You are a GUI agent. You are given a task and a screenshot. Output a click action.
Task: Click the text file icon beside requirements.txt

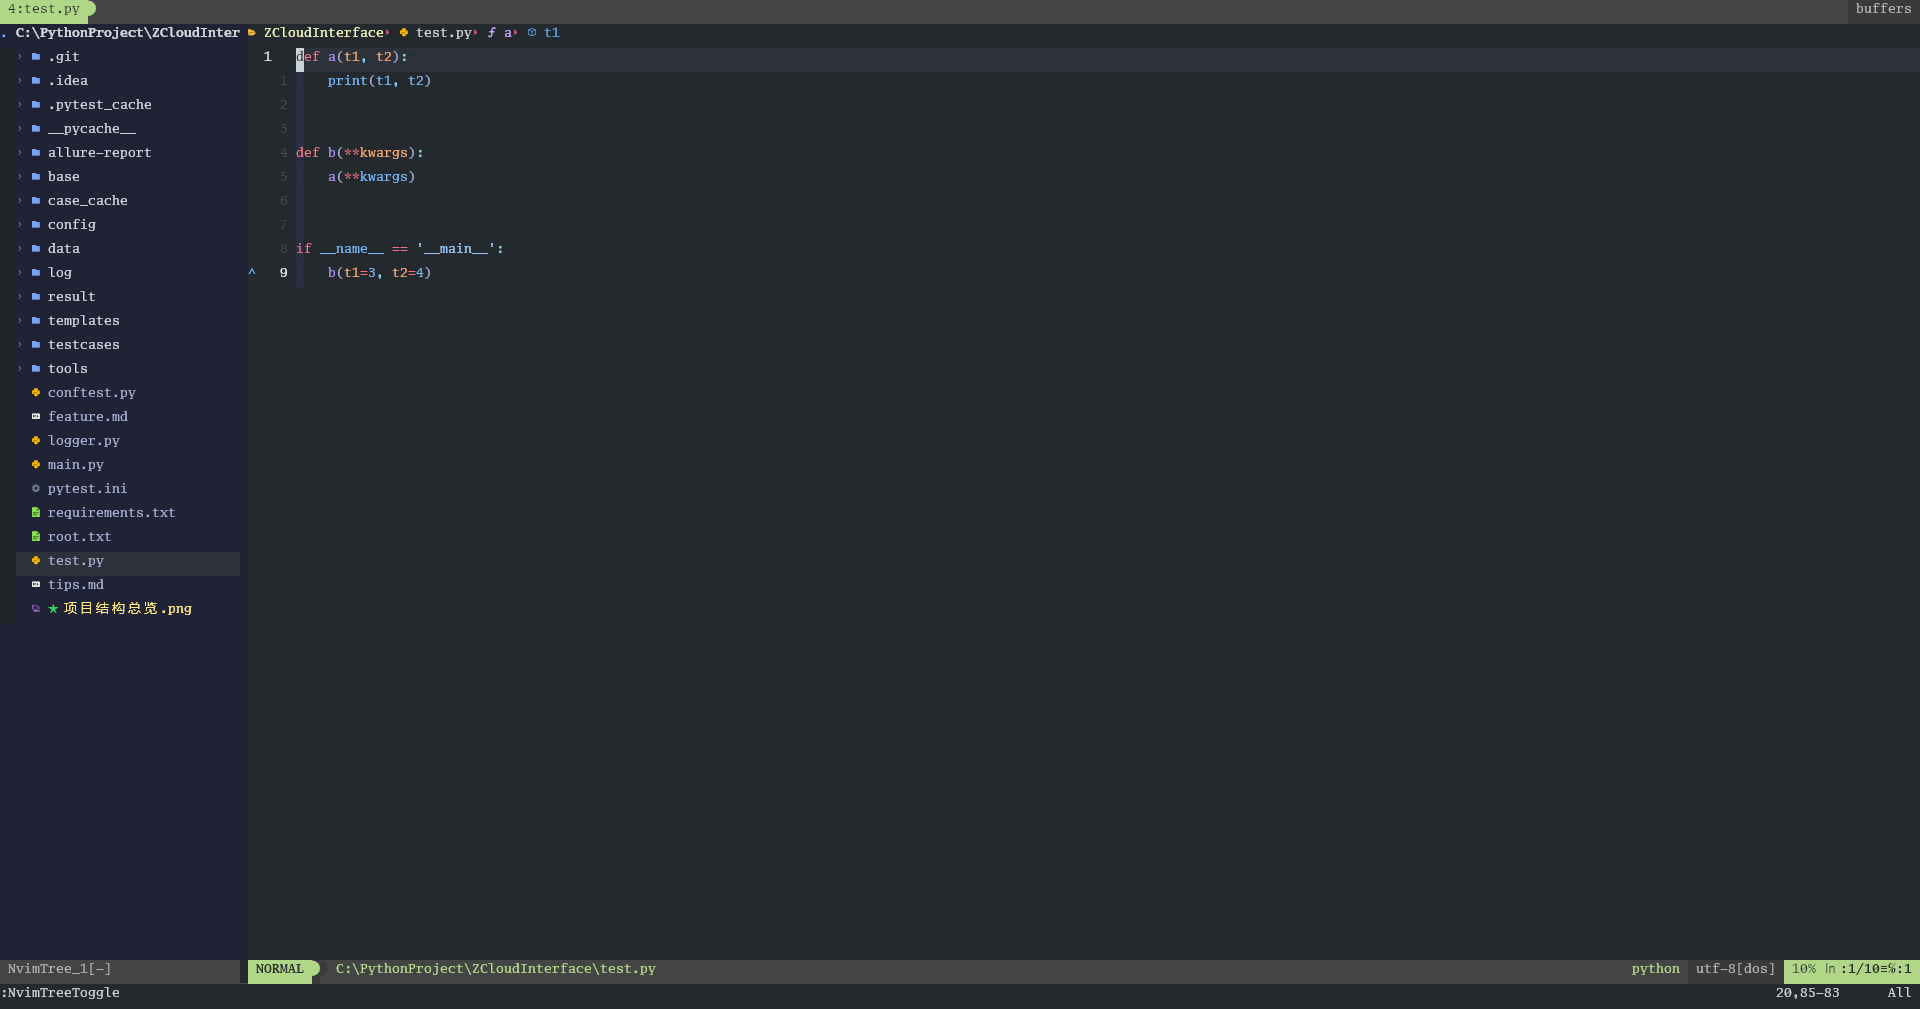point(35,513)
